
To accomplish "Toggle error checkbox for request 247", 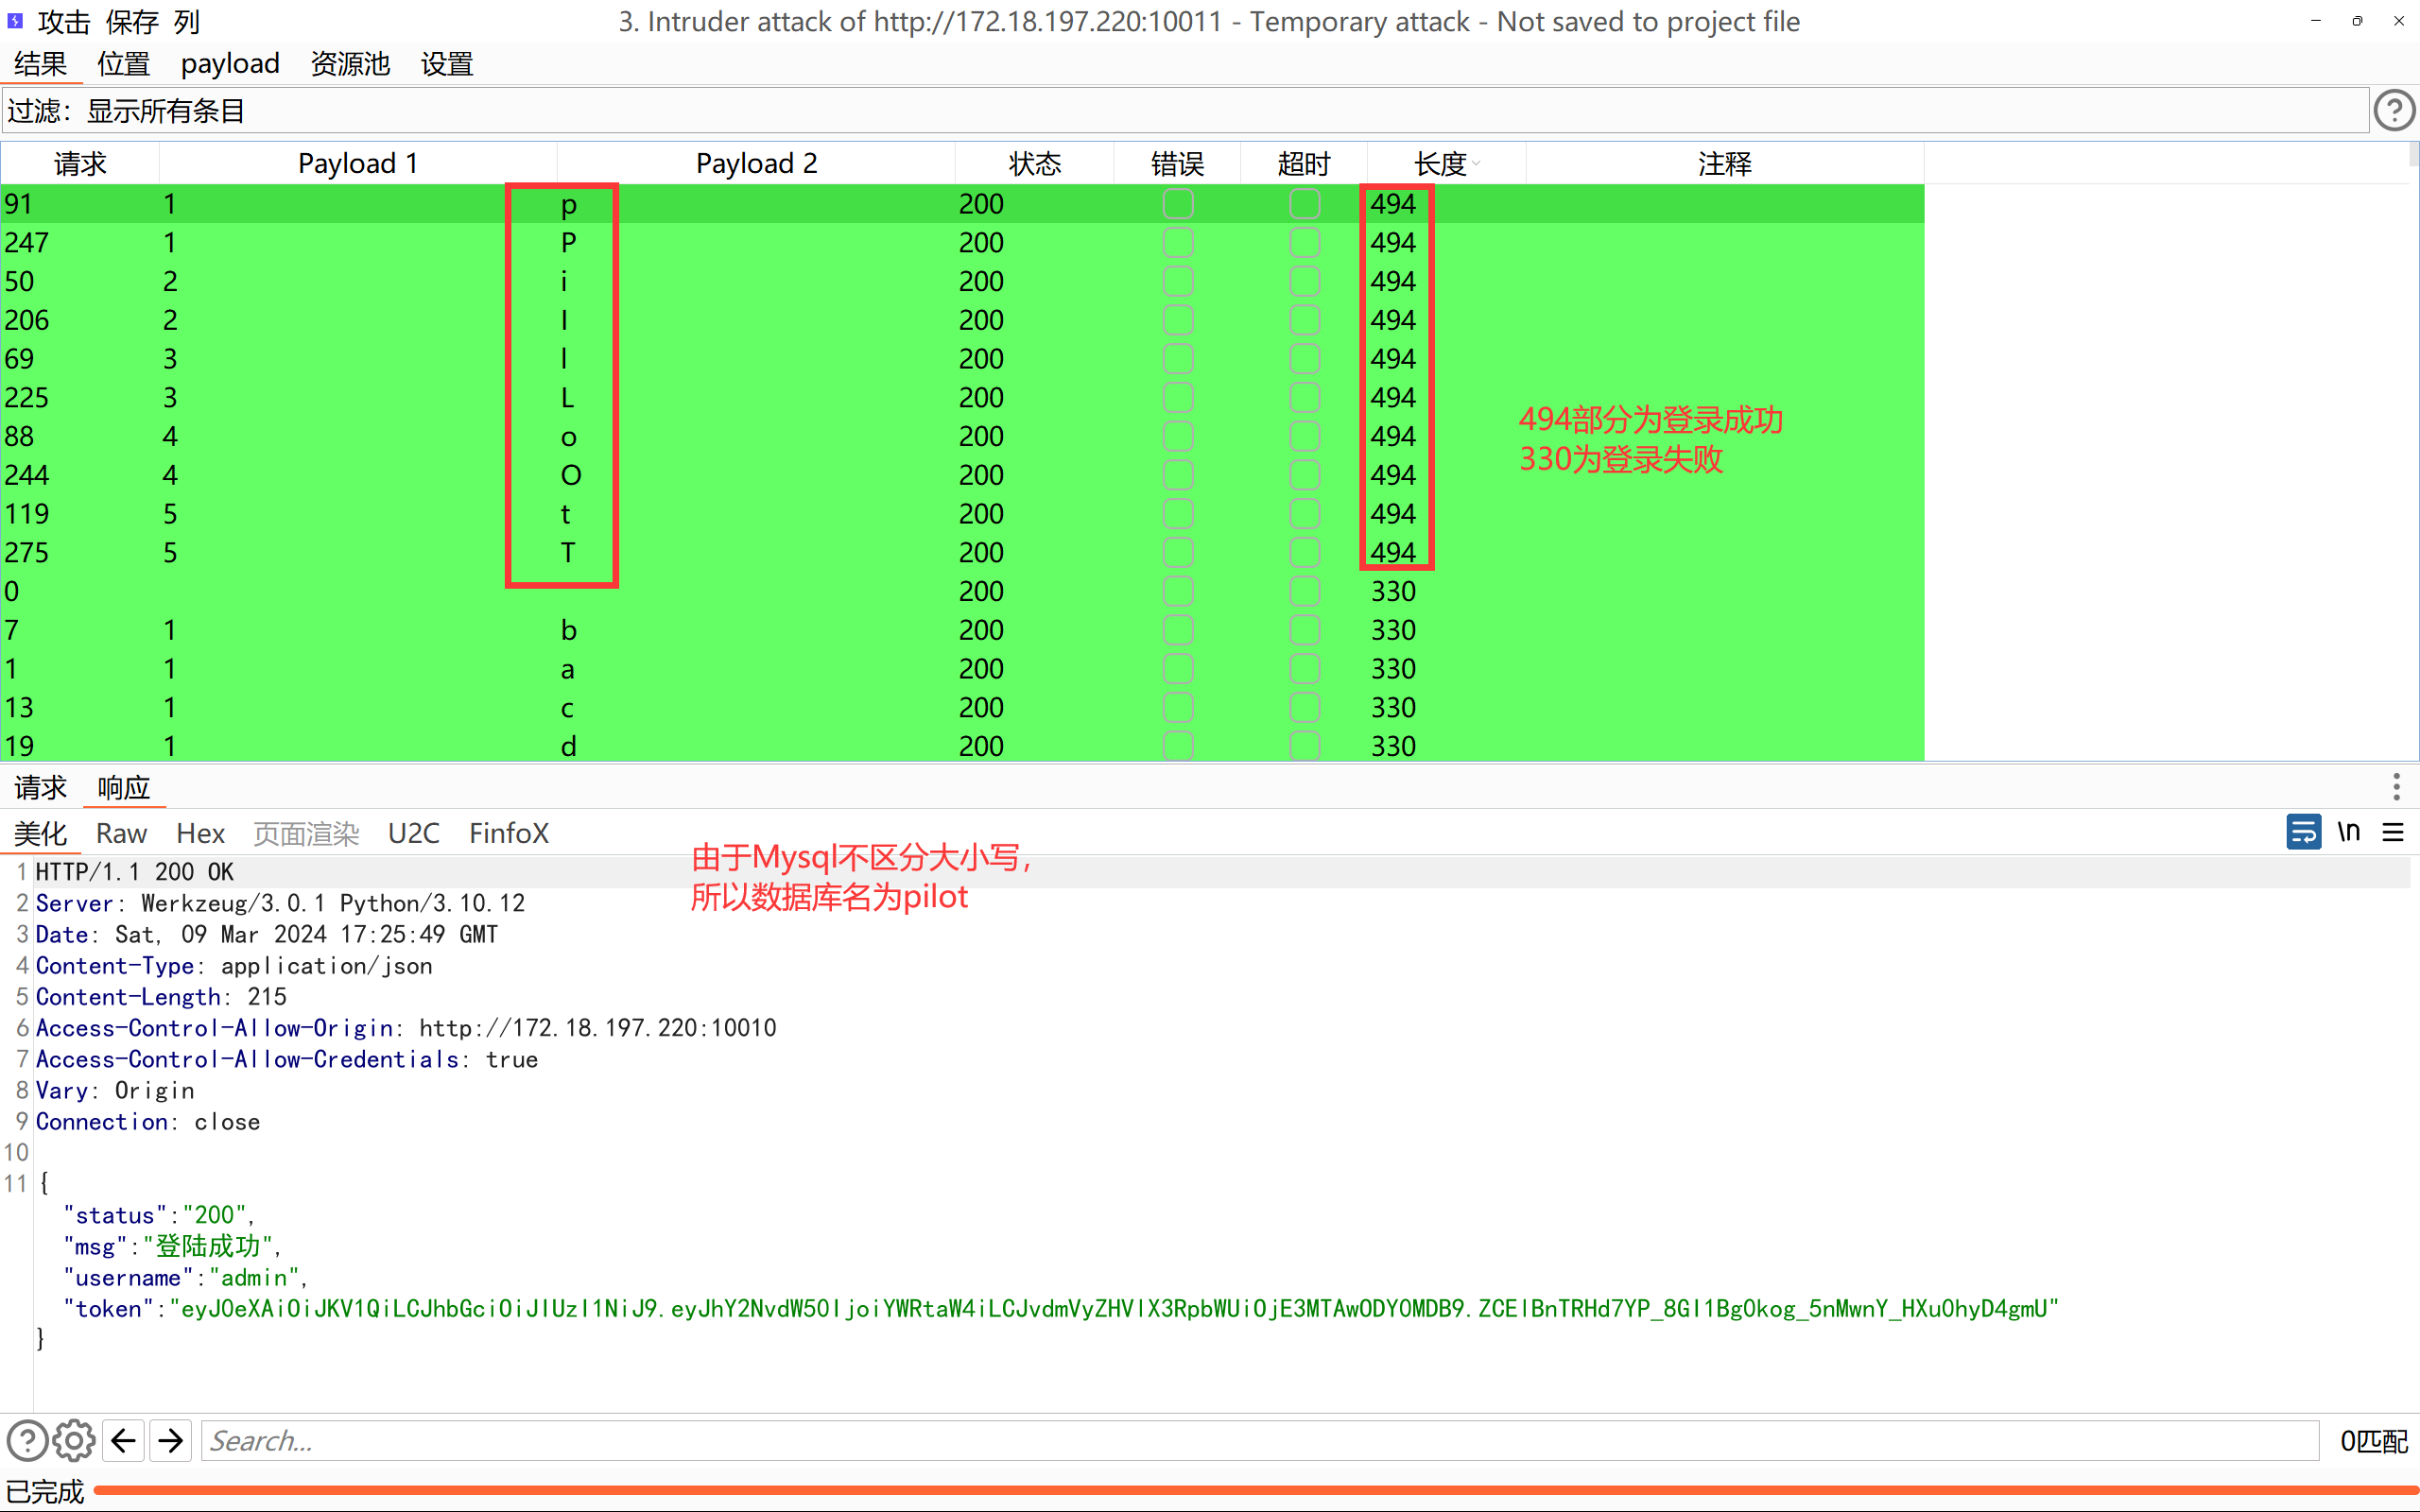I will (1178, 243).
